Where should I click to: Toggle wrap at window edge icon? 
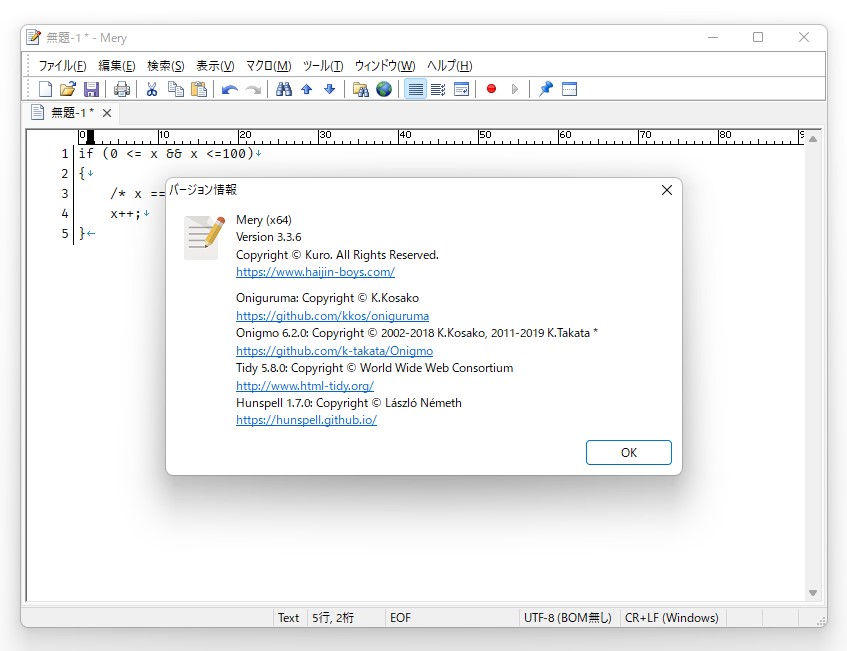click(x=461, y=89)
